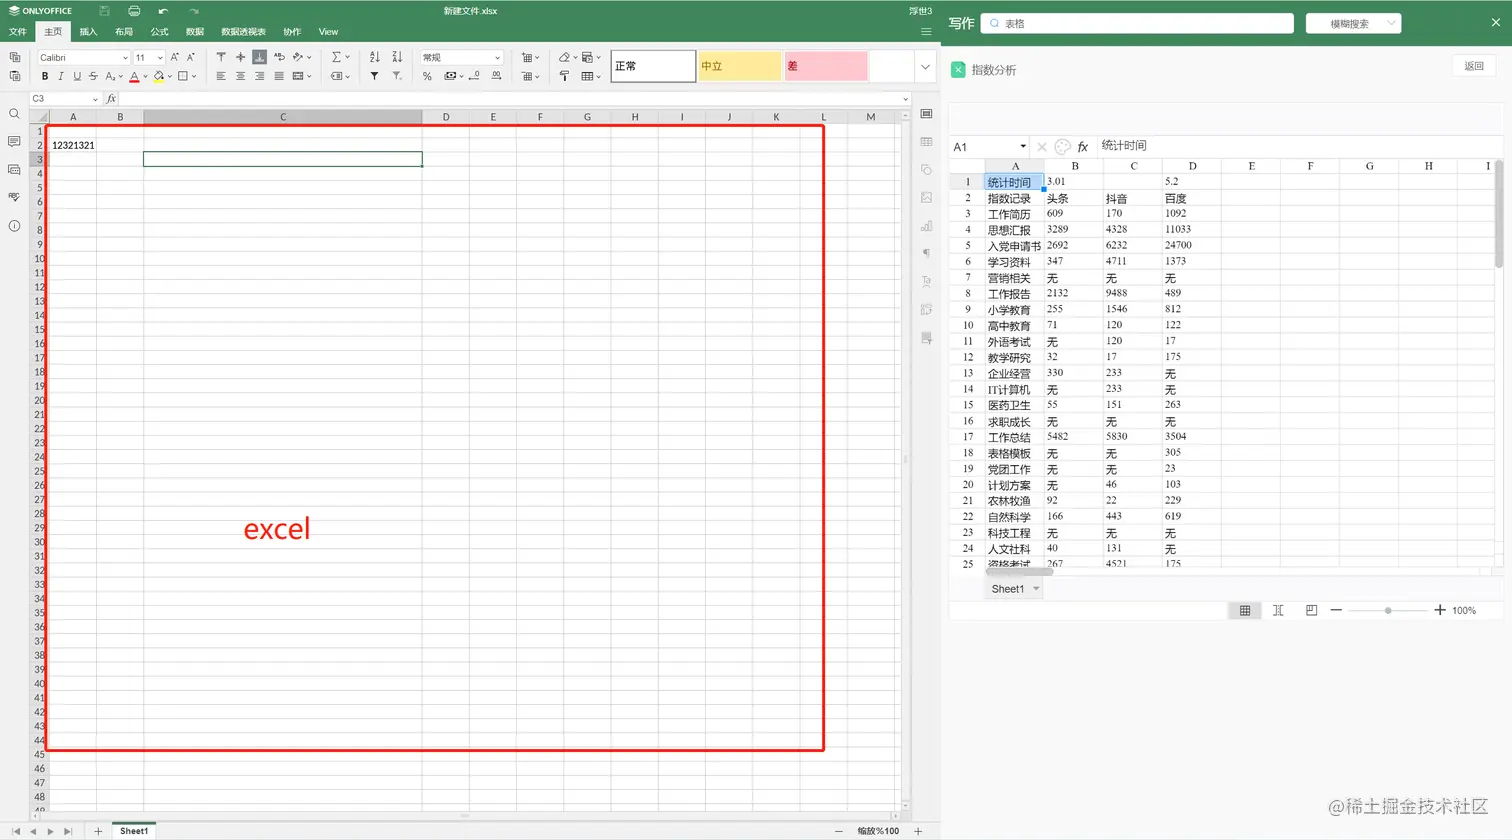
Task: Expand the cell styles gallery
Action: click(925, 67)
